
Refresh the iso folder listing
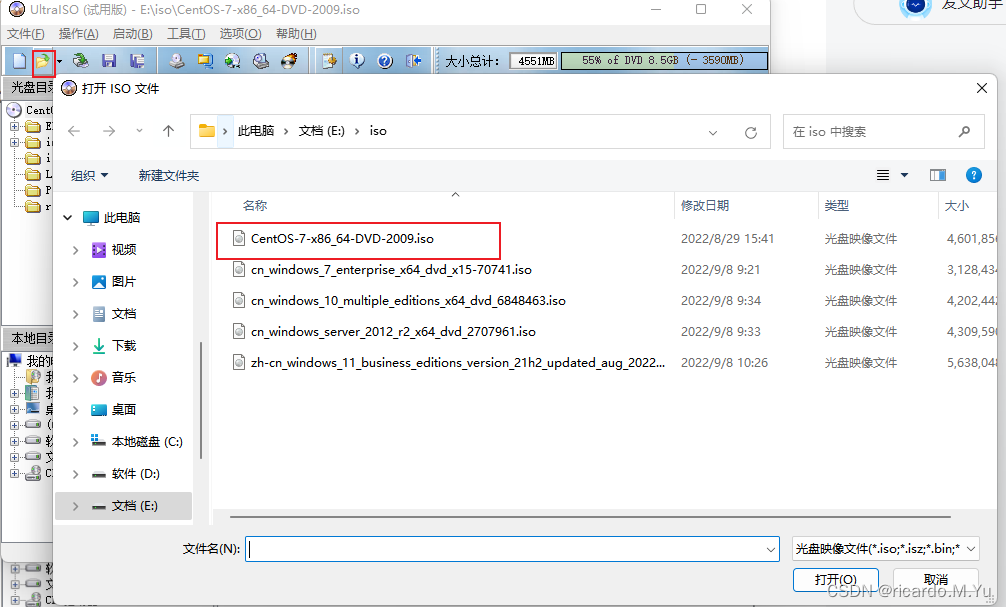751,132
